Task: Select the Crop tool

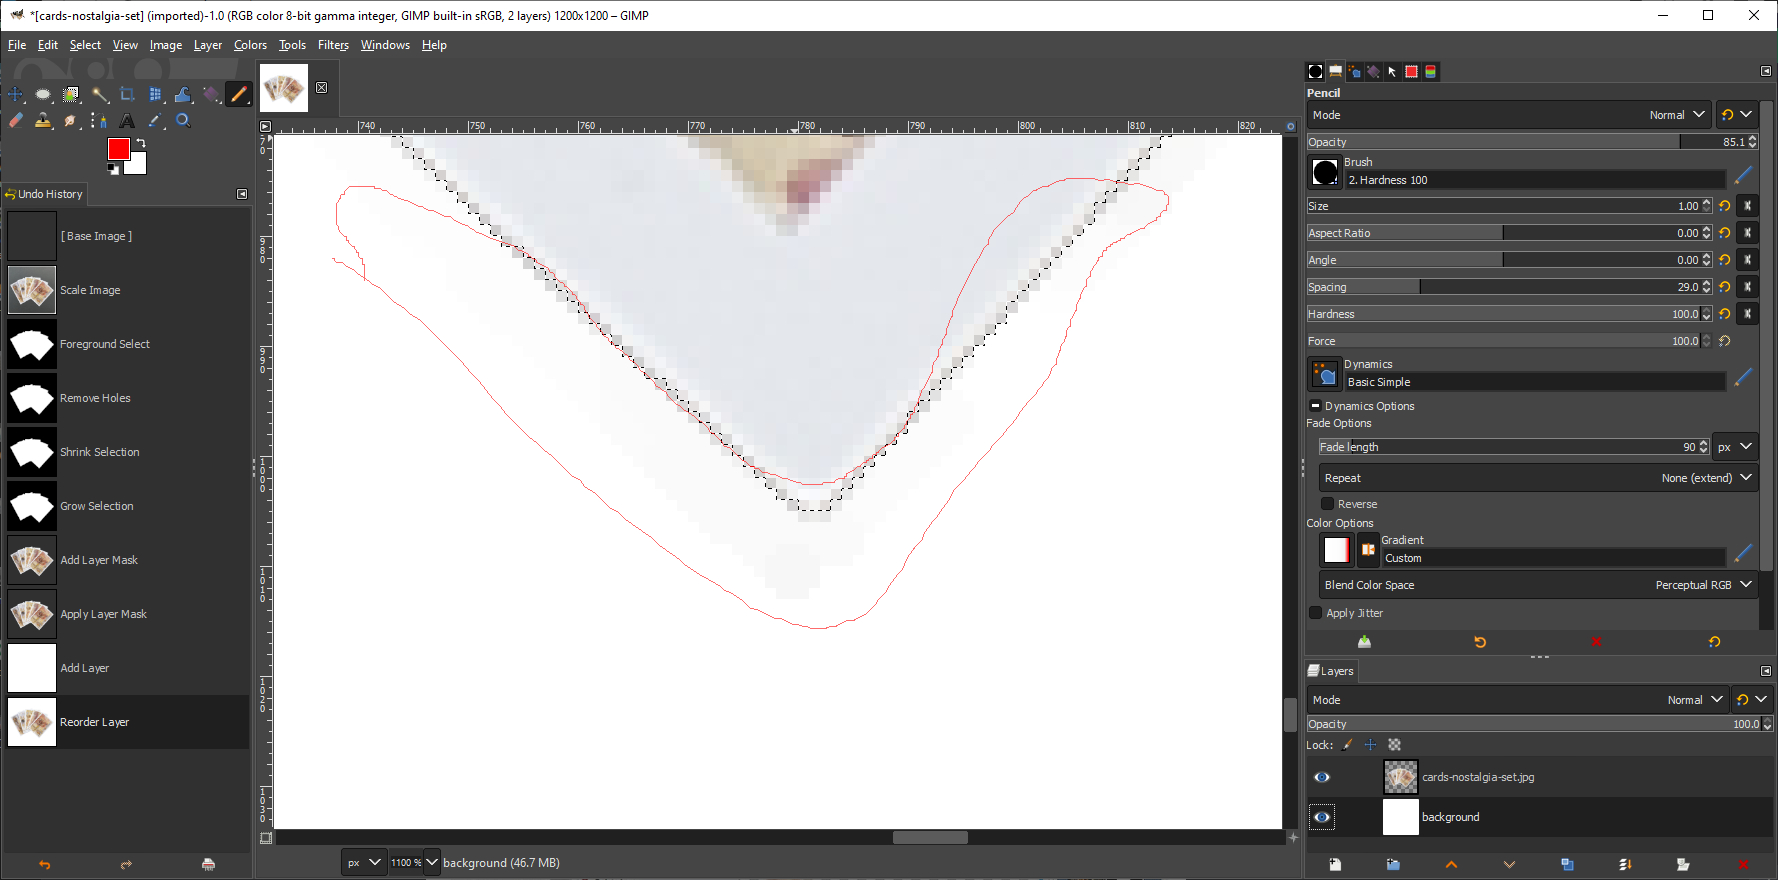Action: point(127,94)
